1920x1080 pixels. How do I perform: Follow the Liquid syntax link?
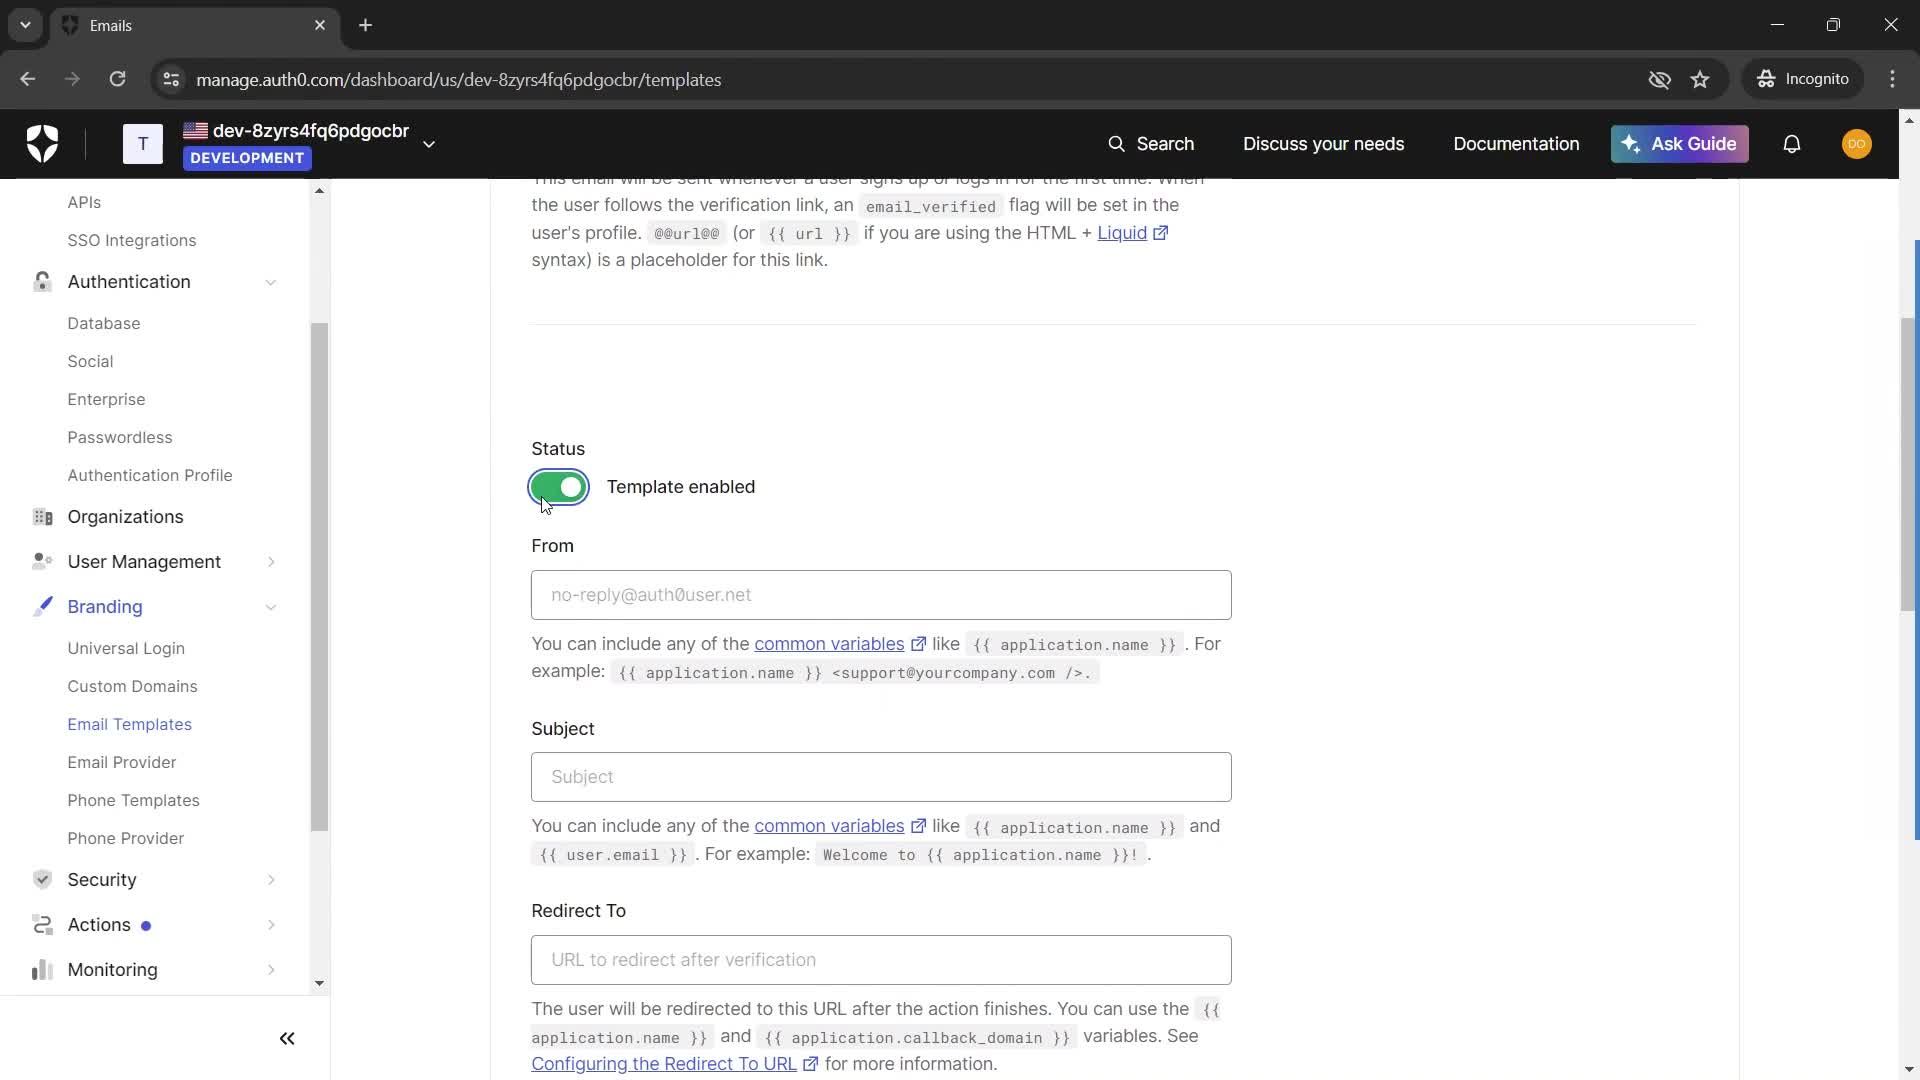1122,233
